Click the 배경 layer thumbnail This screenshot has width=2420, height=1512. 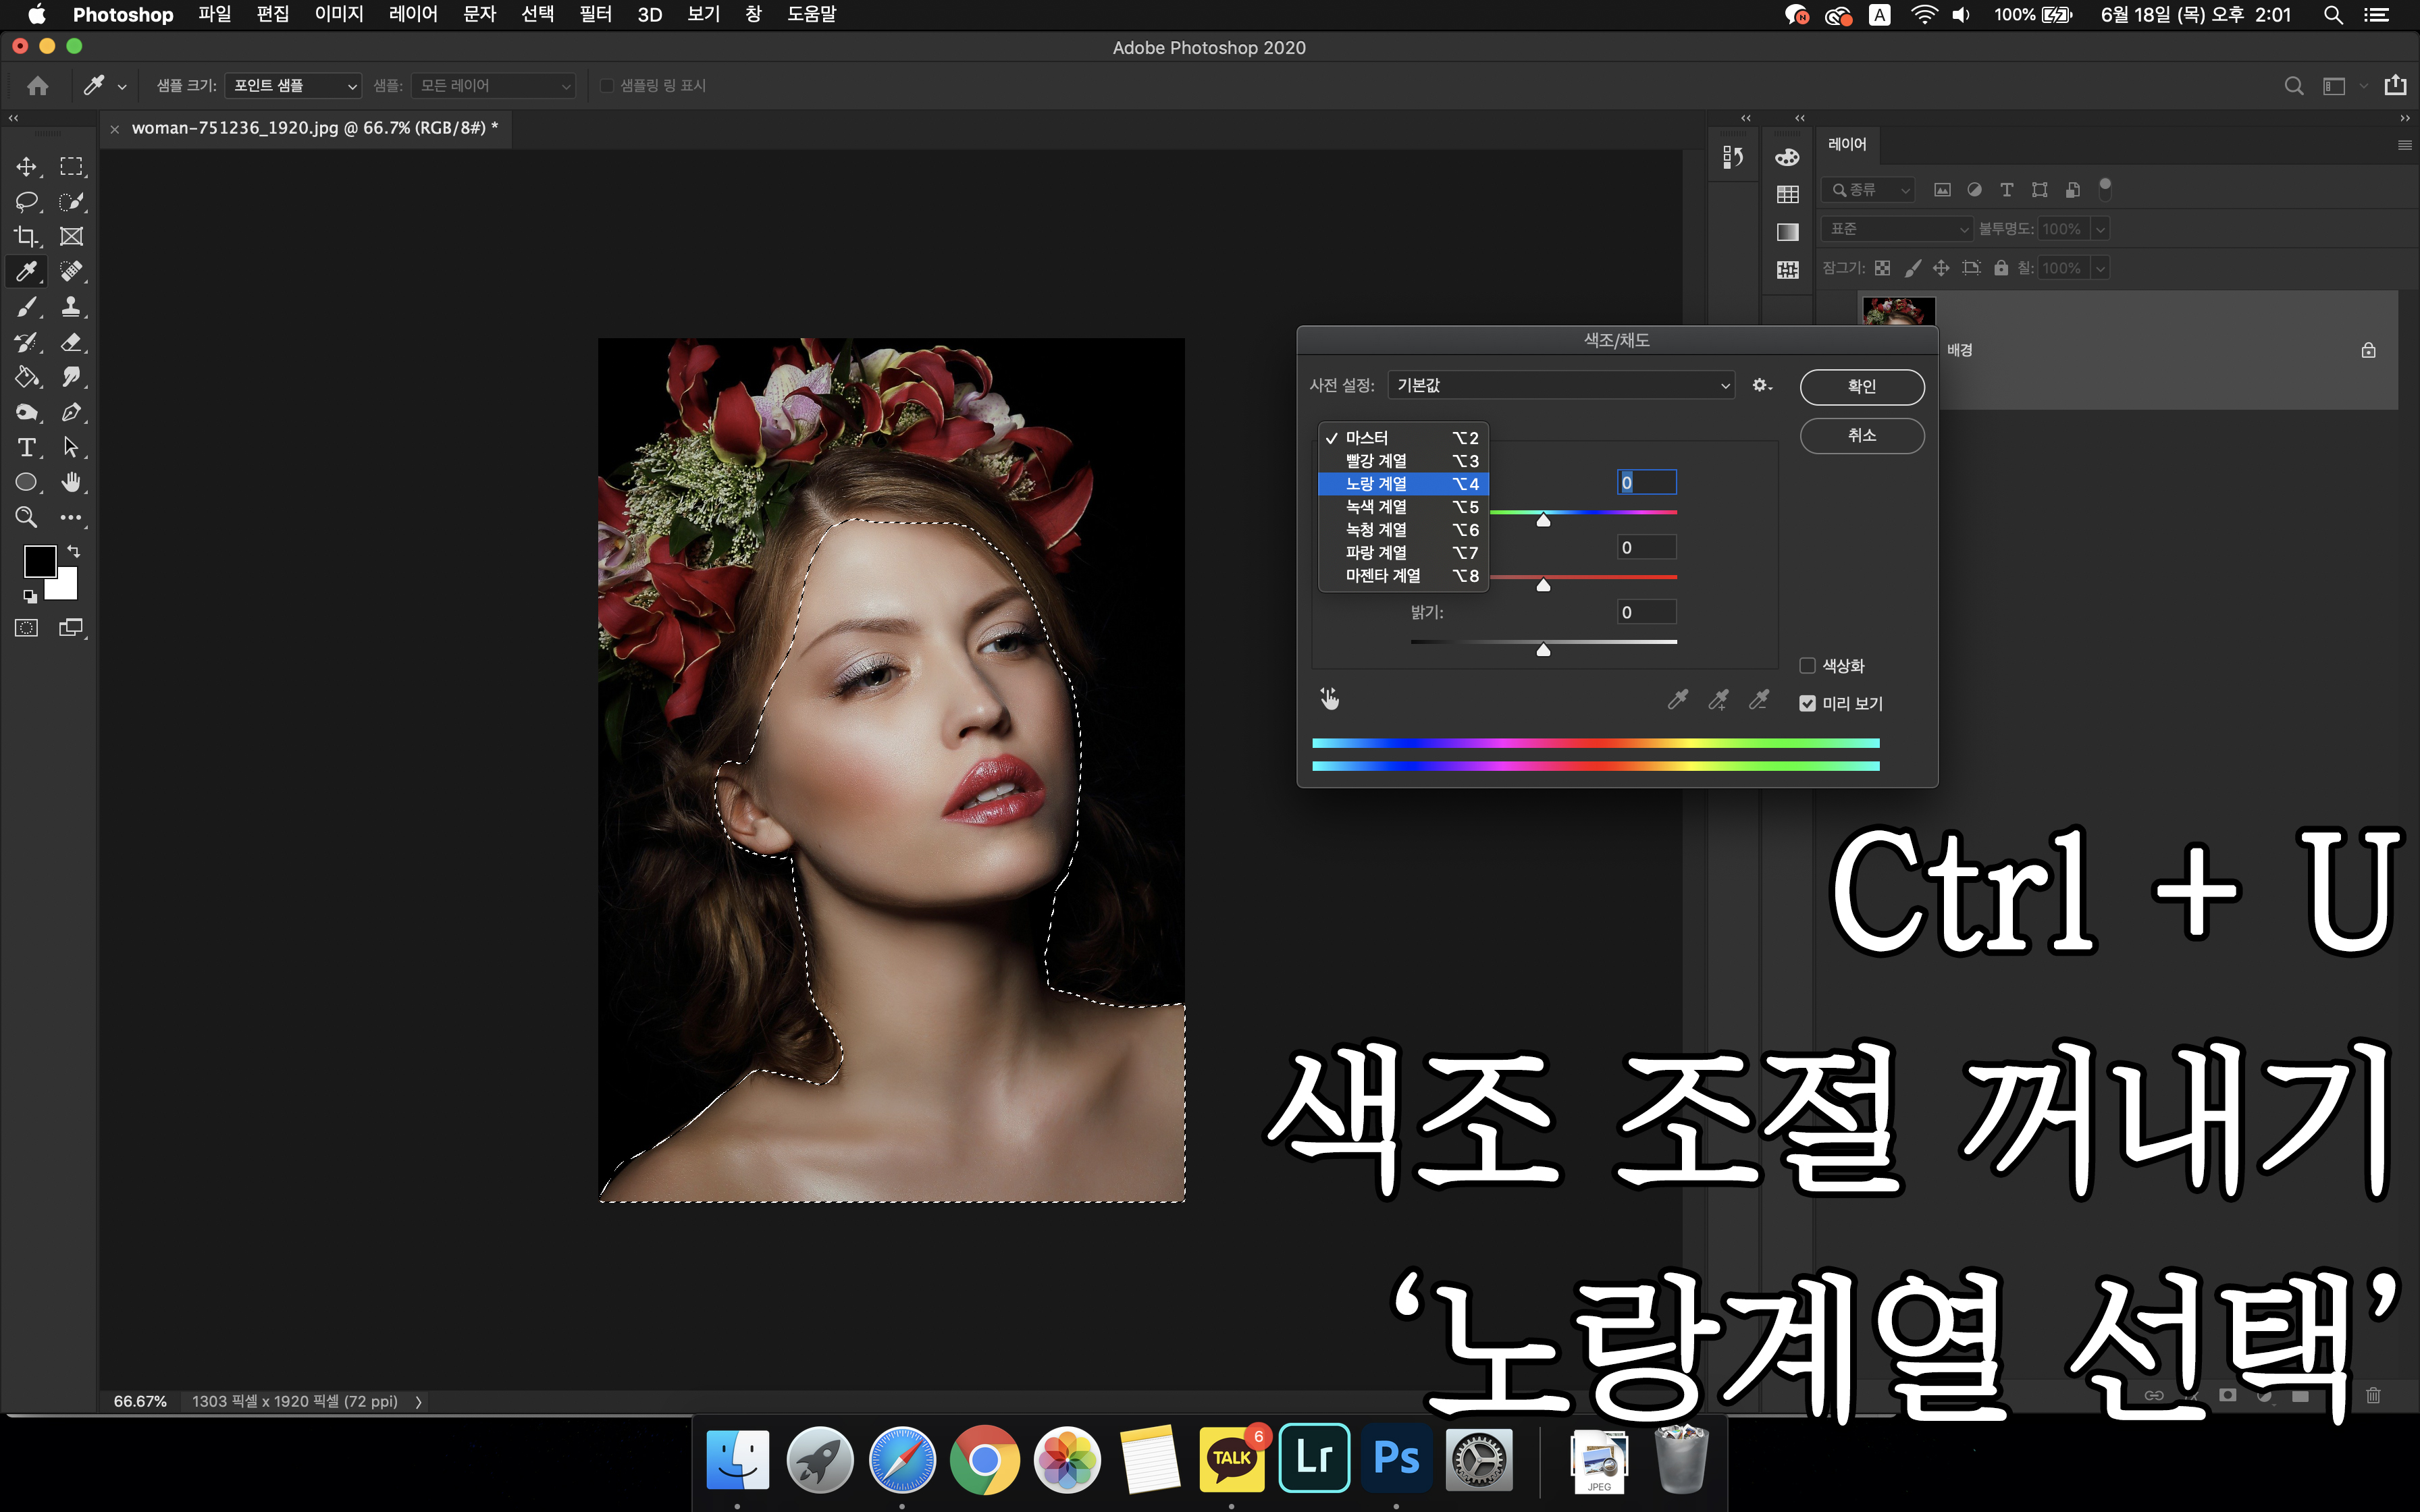click(x=1898, y=312)
